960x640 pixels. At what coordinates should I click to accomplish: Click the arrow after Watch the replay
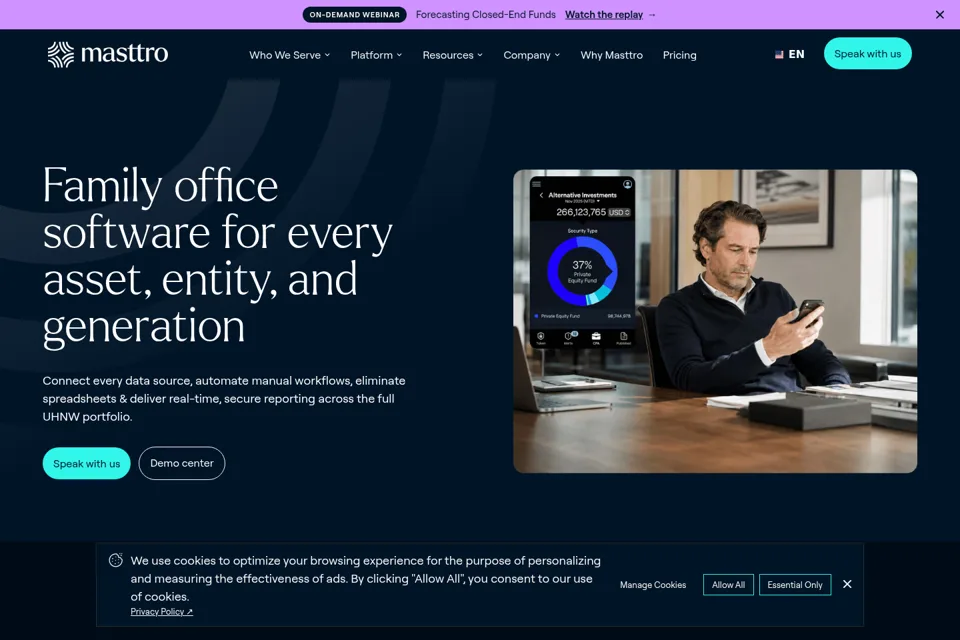(652, 15)
